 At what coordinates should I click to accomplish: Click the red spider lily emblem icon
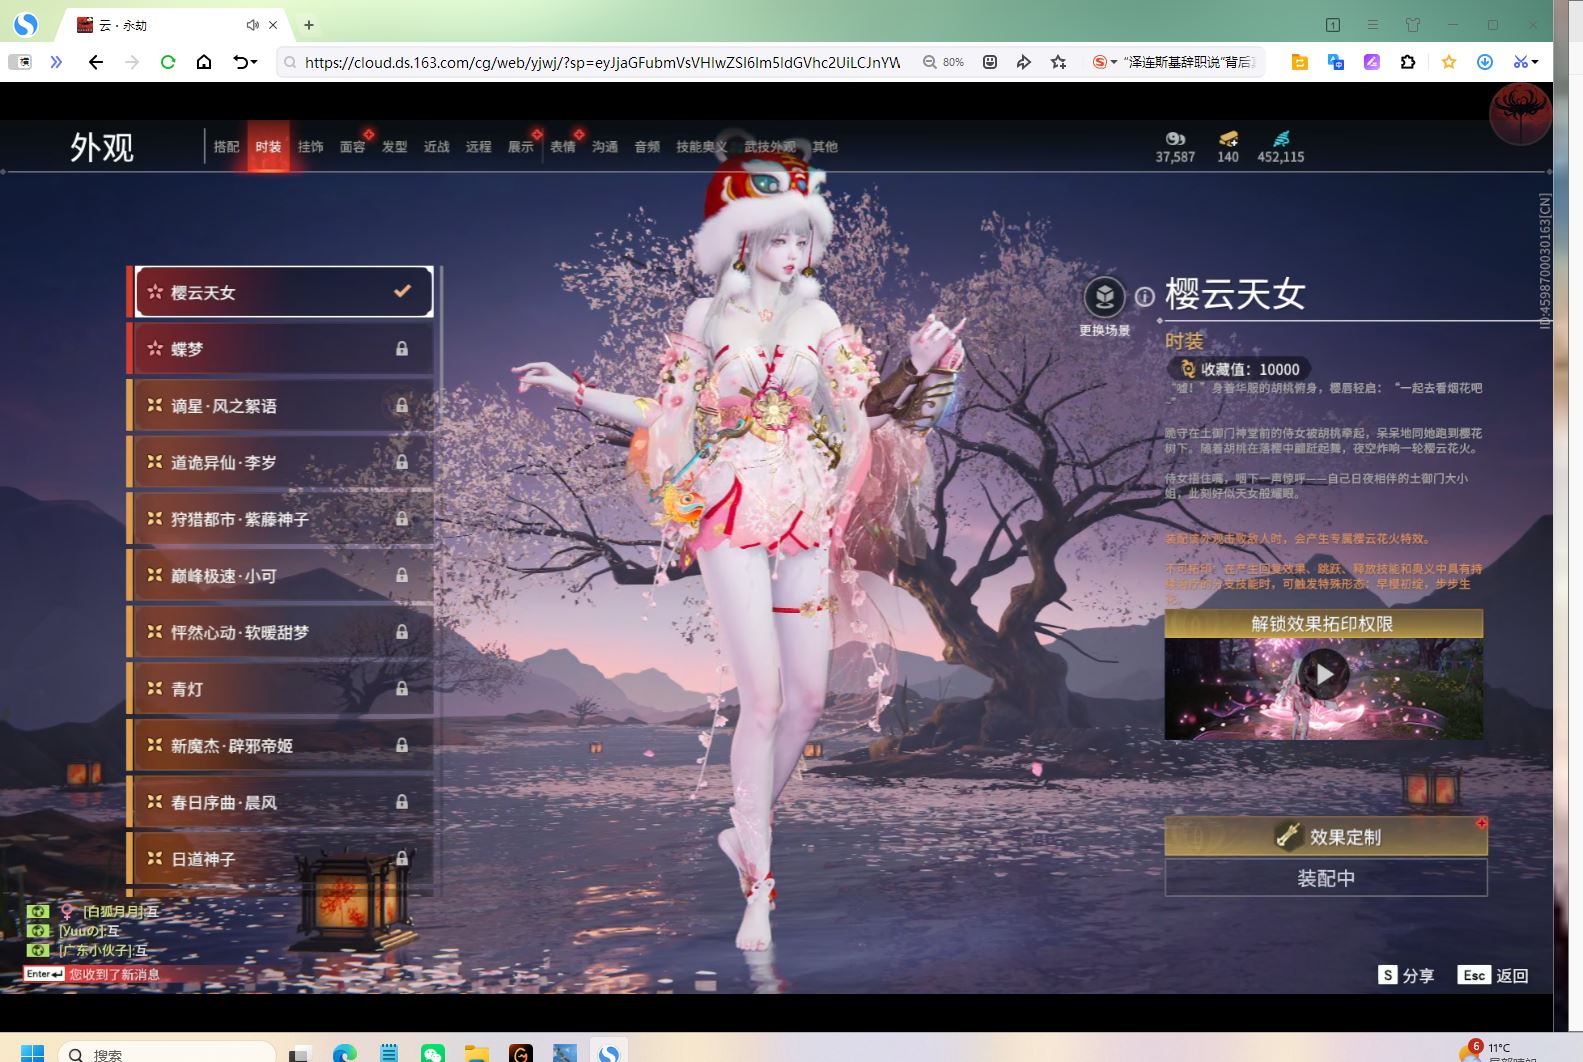(1520, 114)
